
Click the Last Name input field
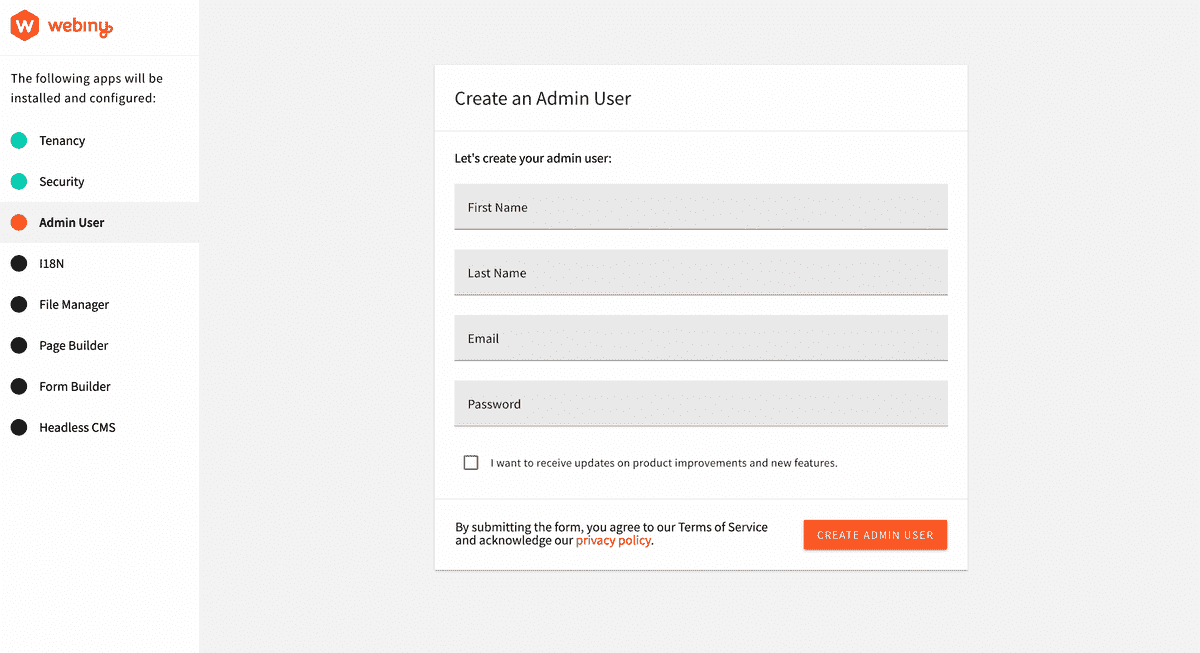tap(700, 272)
